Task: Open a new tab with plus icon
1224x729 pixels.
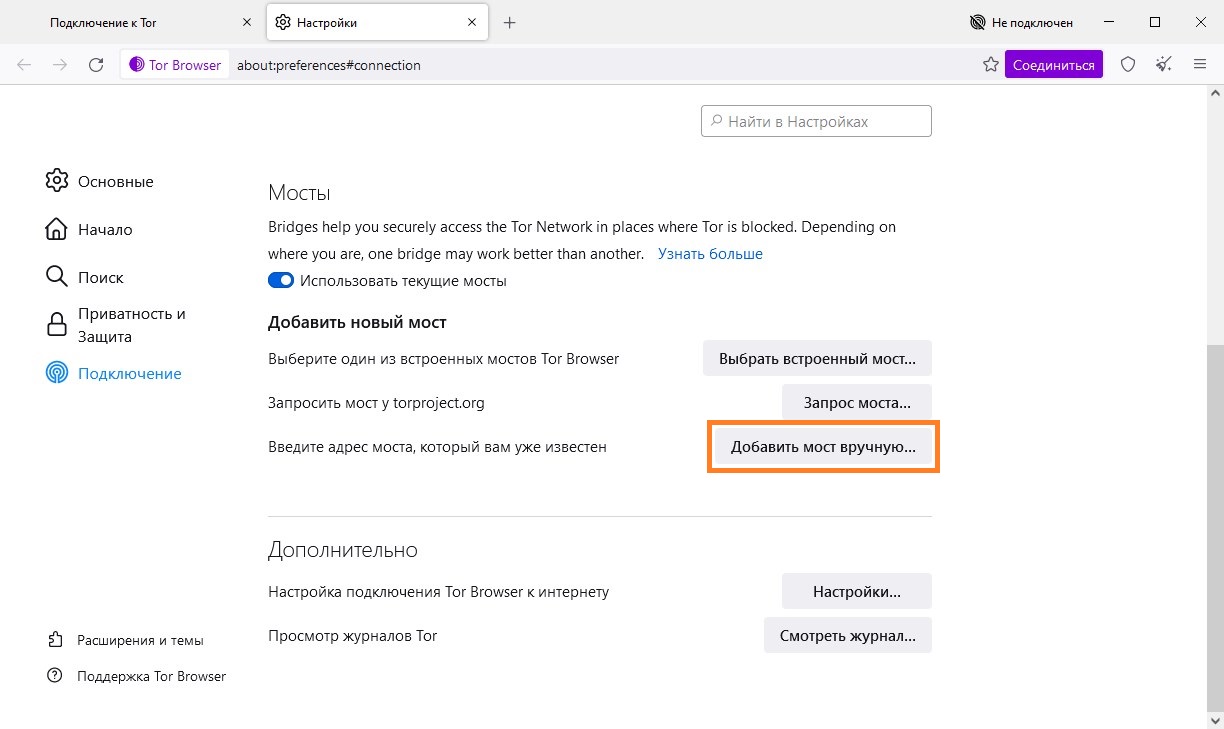Action: coord(509,22)
